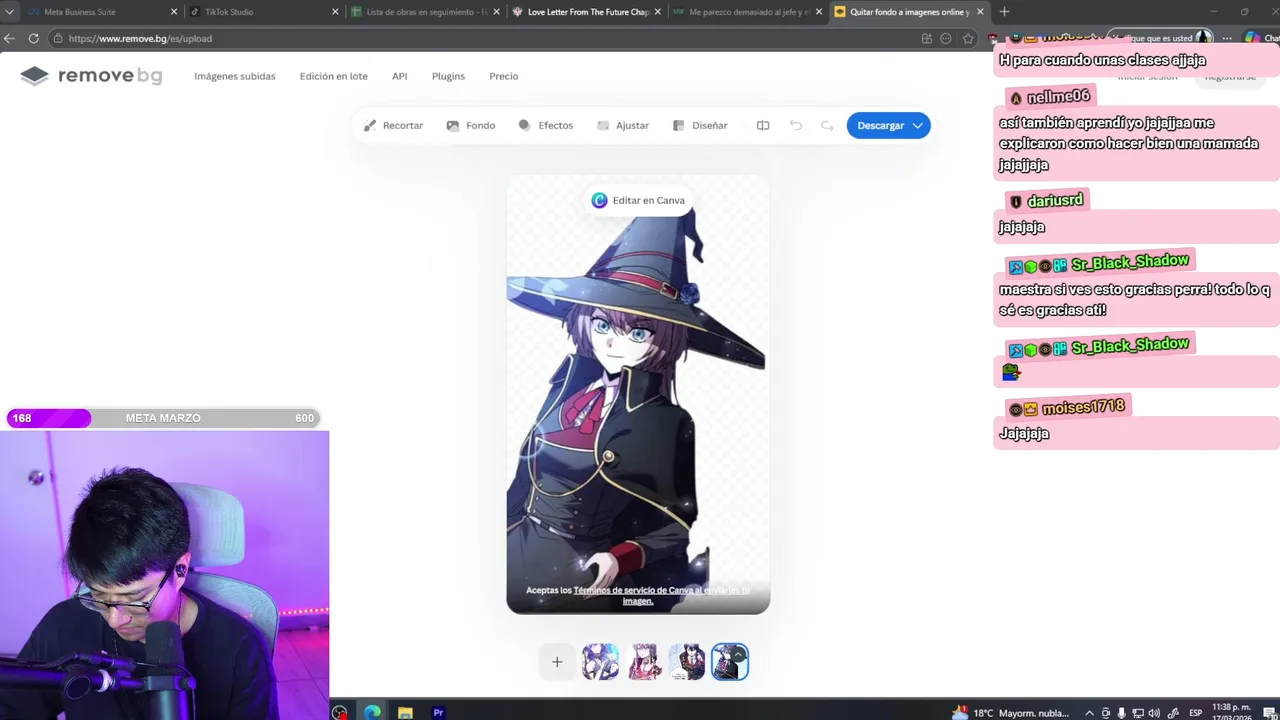Bookmark page with star icon
Screen dimensions: 1280x720
pos(968,38)
